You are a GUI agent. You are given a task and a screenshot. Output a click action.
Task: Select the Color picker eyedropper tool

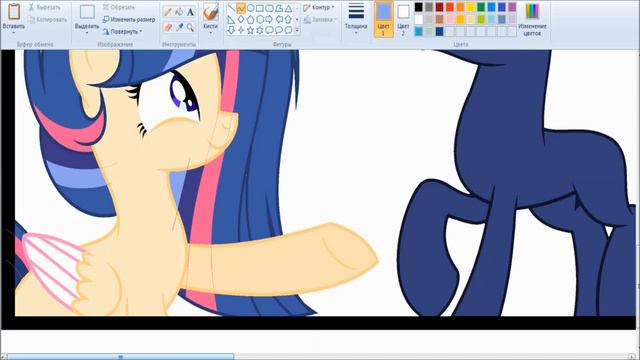pos(179,27)
